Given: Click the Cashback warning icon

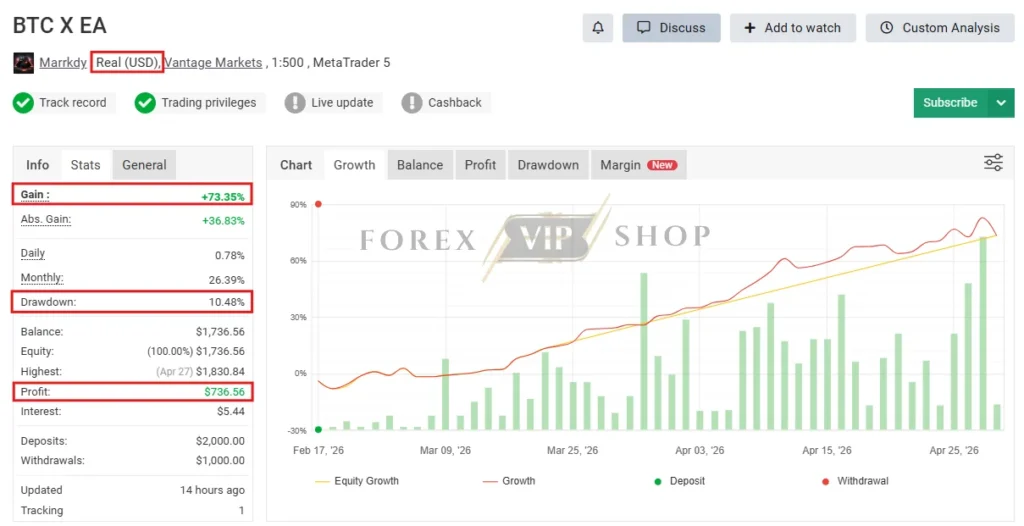Looking at the screenshot, I should click(412, 103).
